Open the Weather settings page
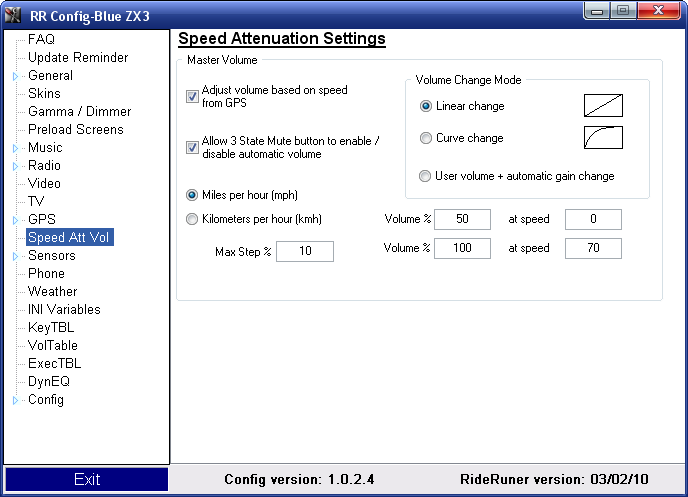688x497 pixels. tap(52, 291)
